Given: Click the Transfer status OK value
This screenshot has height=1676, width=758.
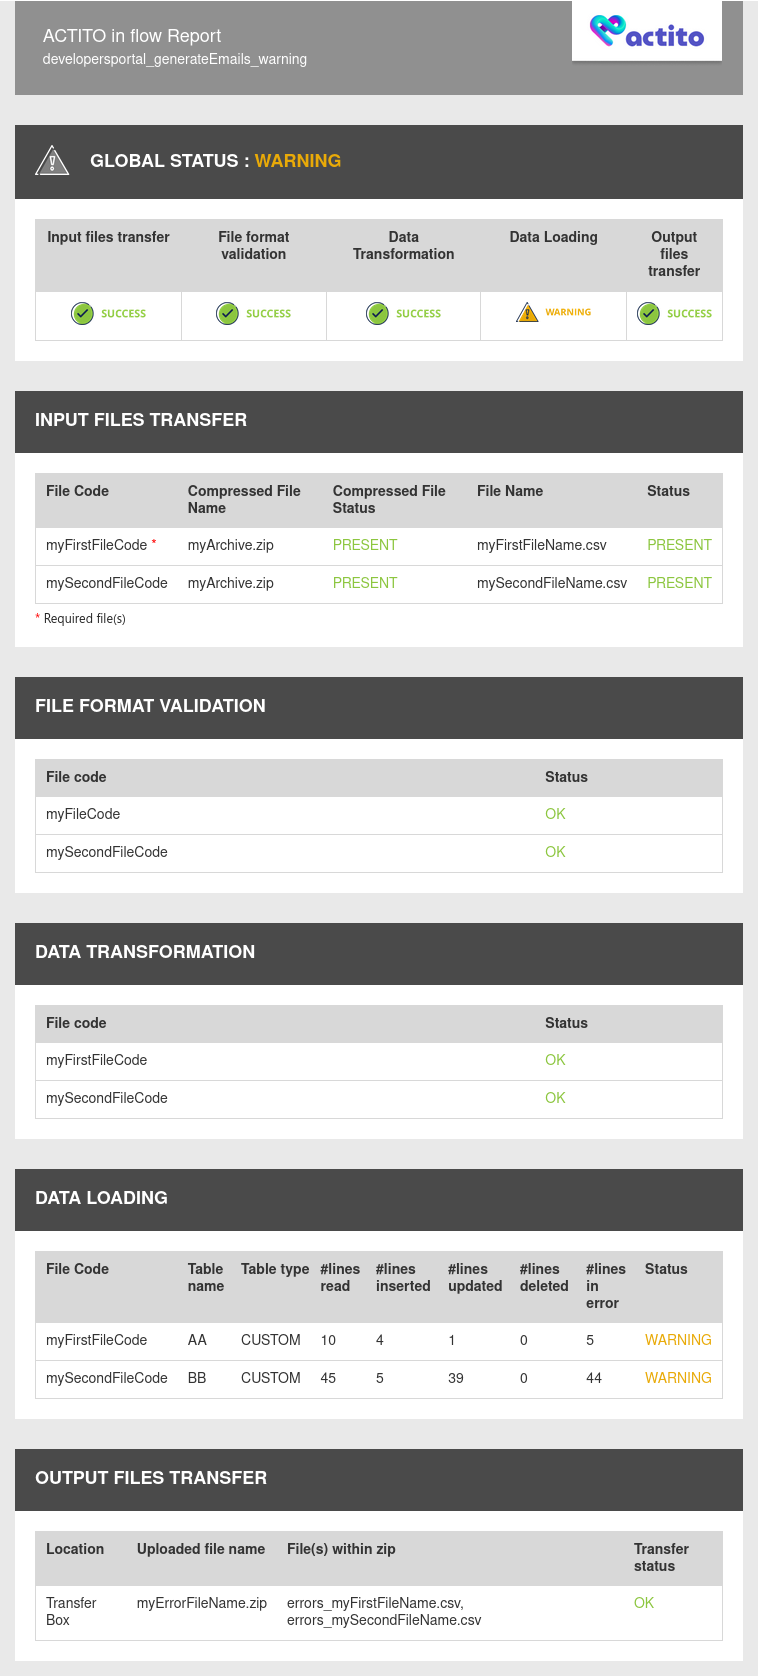Looking at the screenshot, I should pos(644,1603).
